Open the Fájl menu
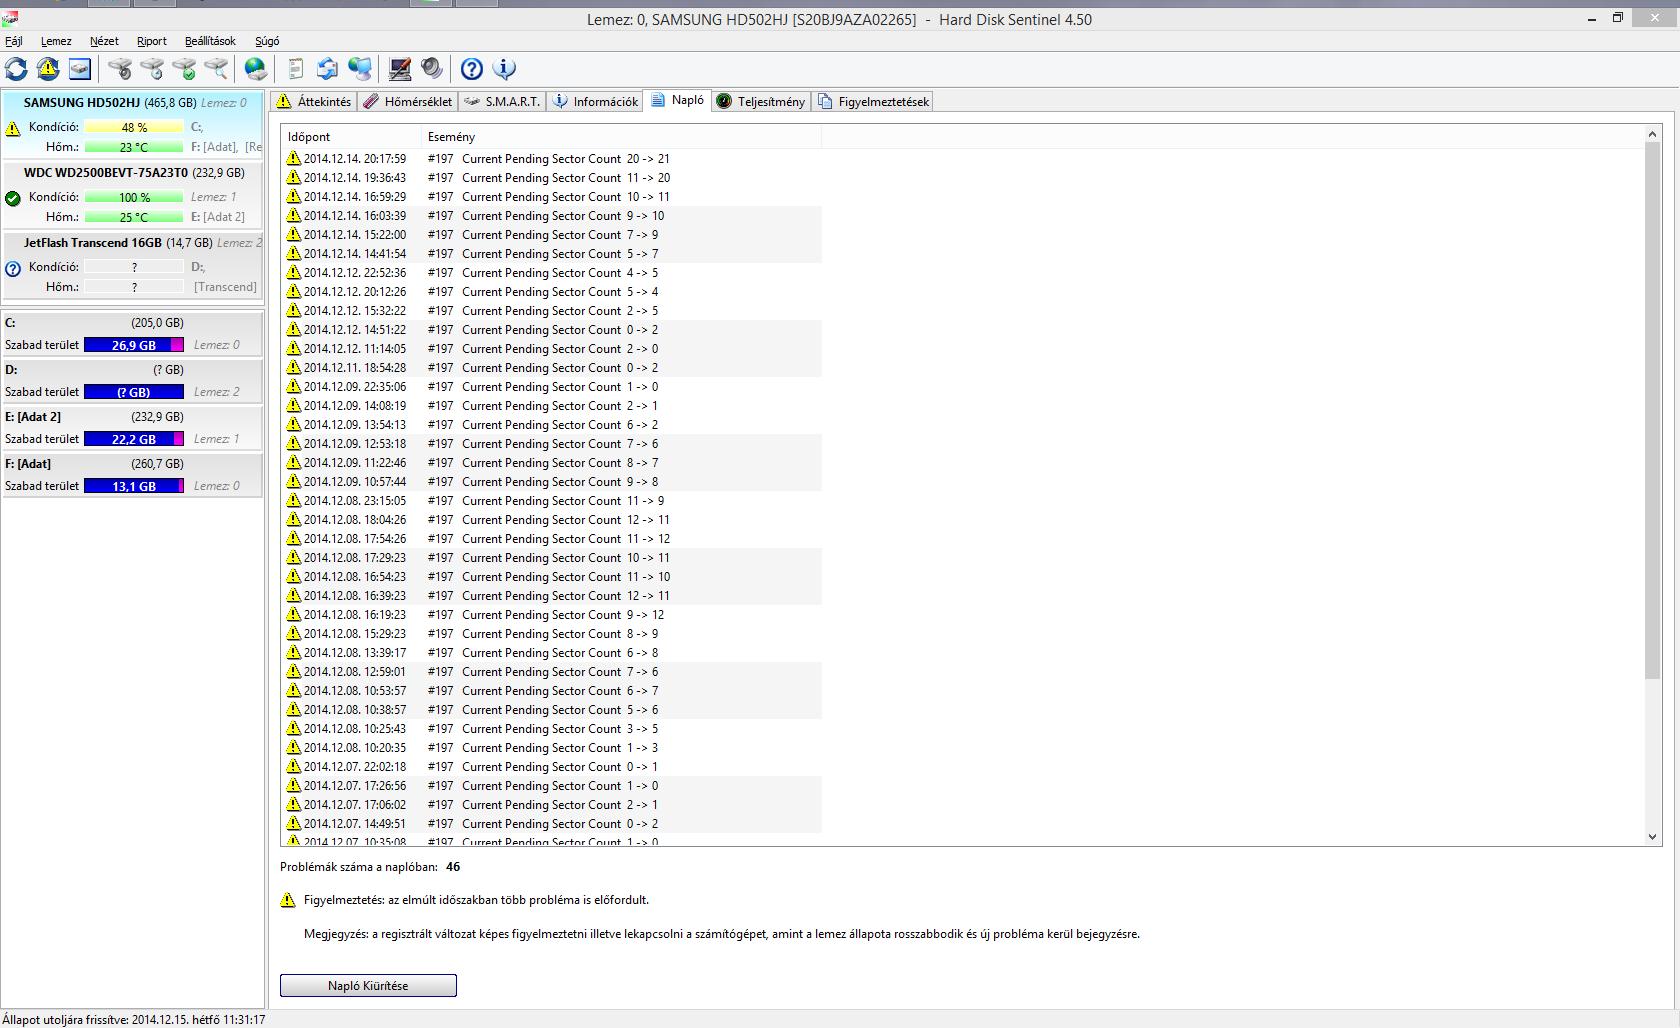Viewport: 1680px width, 1028px height. point(14,41)
